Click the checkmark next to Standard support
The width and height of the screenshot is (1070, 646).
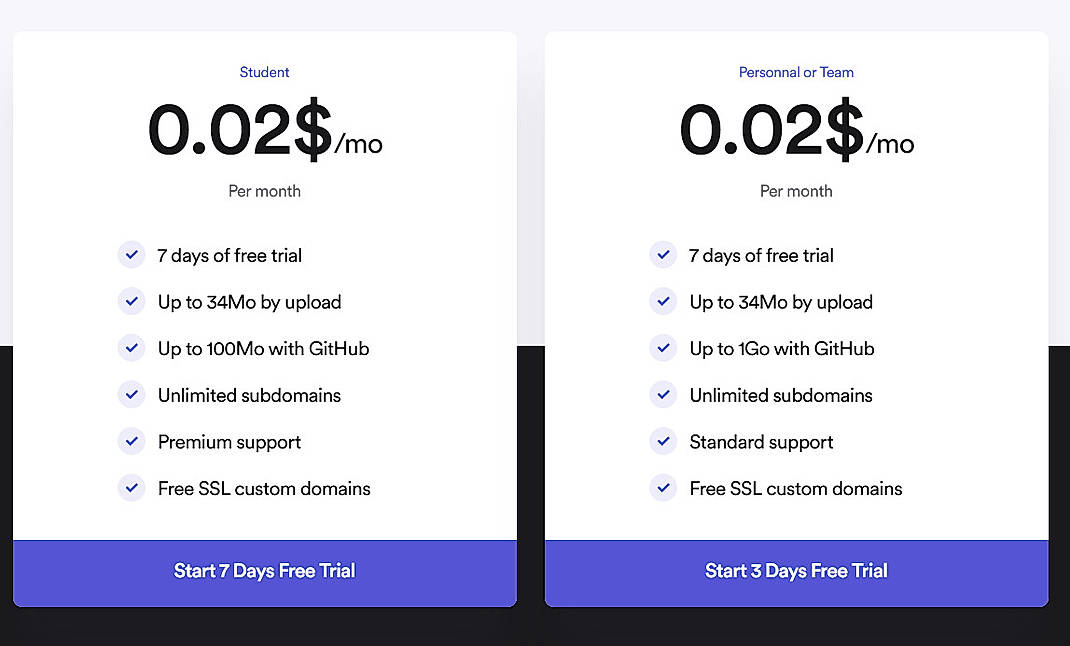point(663,441)
